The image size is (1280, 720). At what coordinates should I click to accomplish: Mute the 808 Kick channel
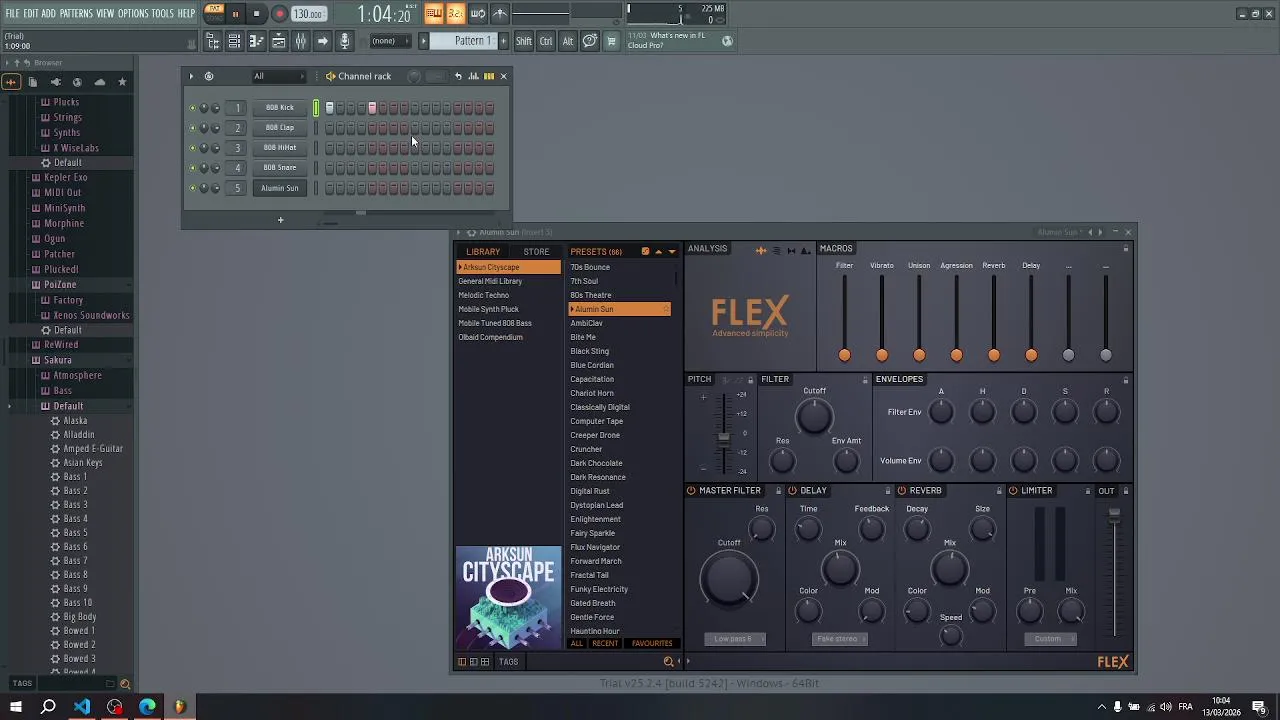192,108
